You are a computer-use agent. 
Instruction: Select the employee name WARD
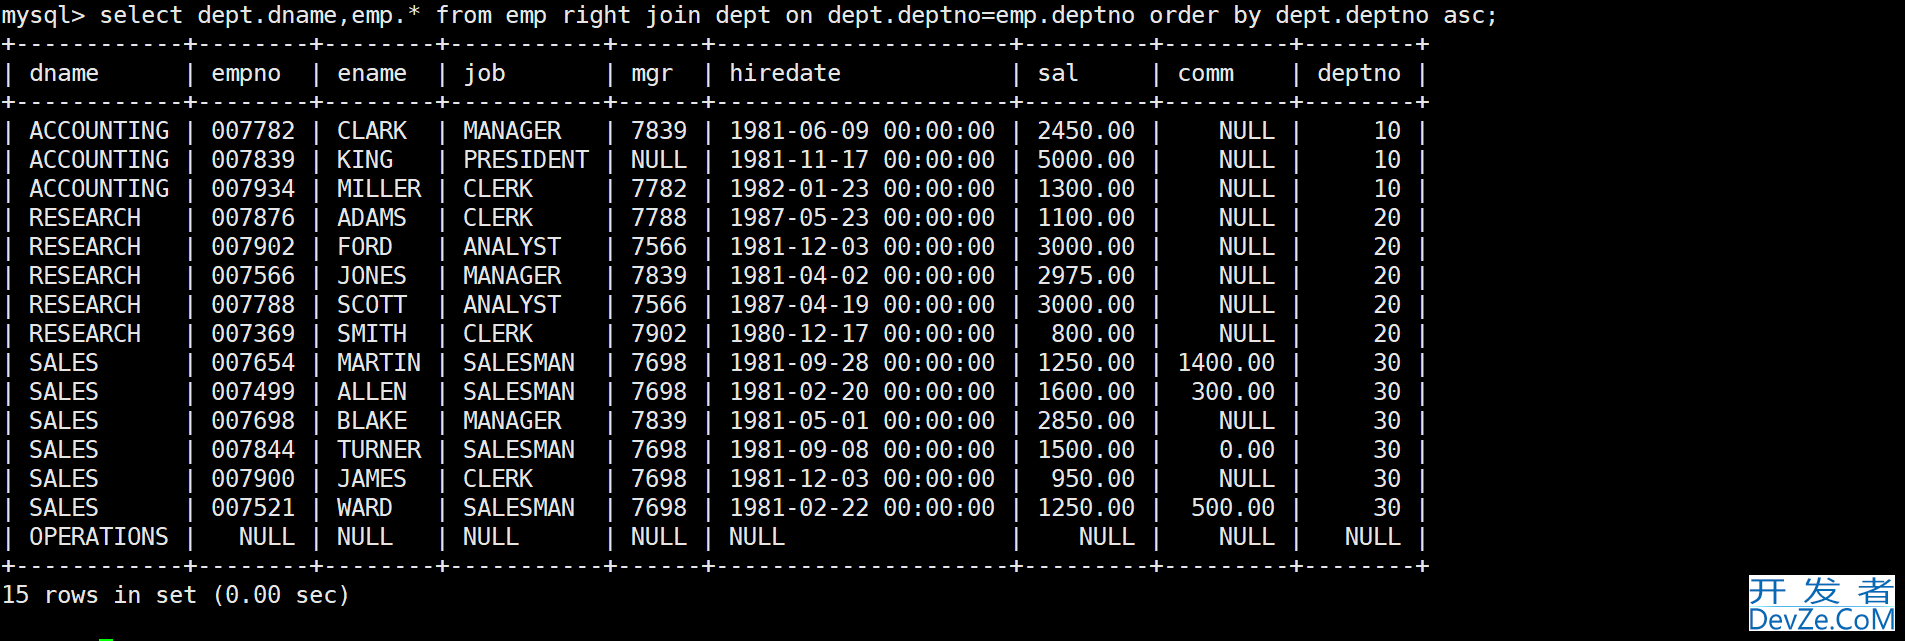[x=365, y=508]
